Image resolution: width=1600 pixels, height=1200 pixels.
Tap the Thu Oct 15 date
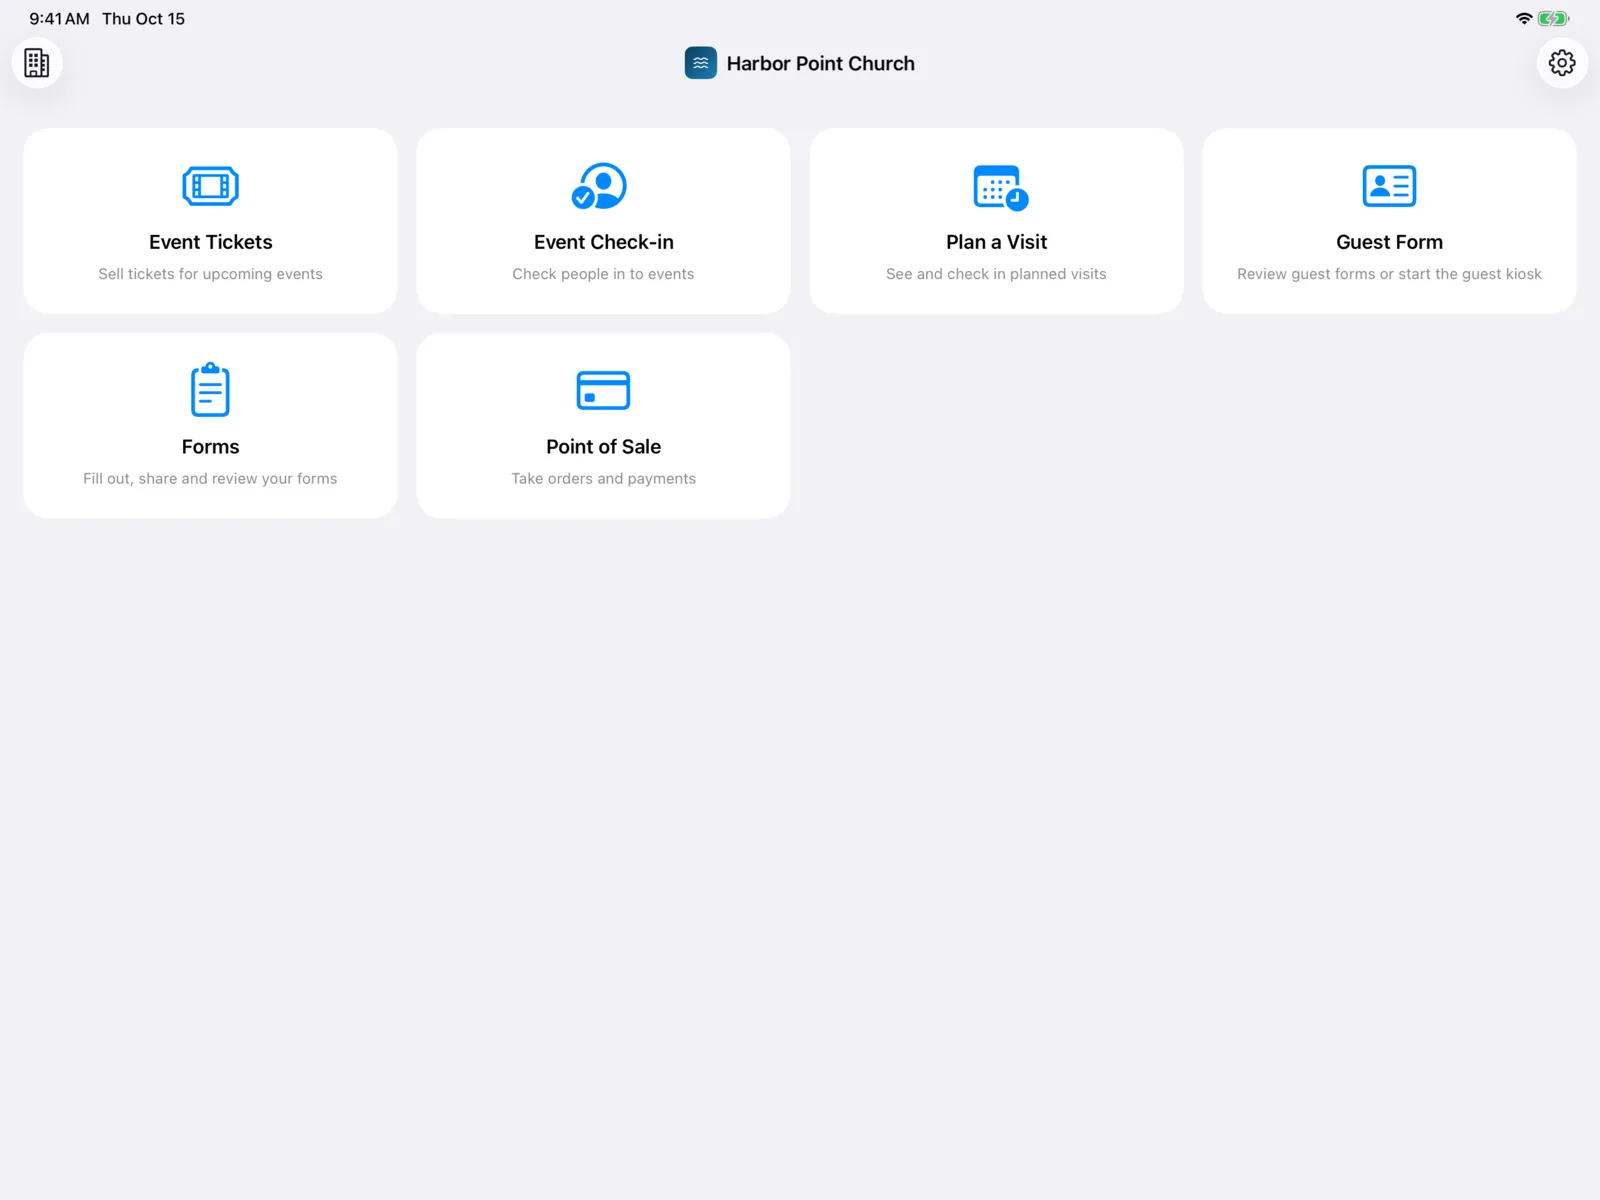[x=143, y=19]
